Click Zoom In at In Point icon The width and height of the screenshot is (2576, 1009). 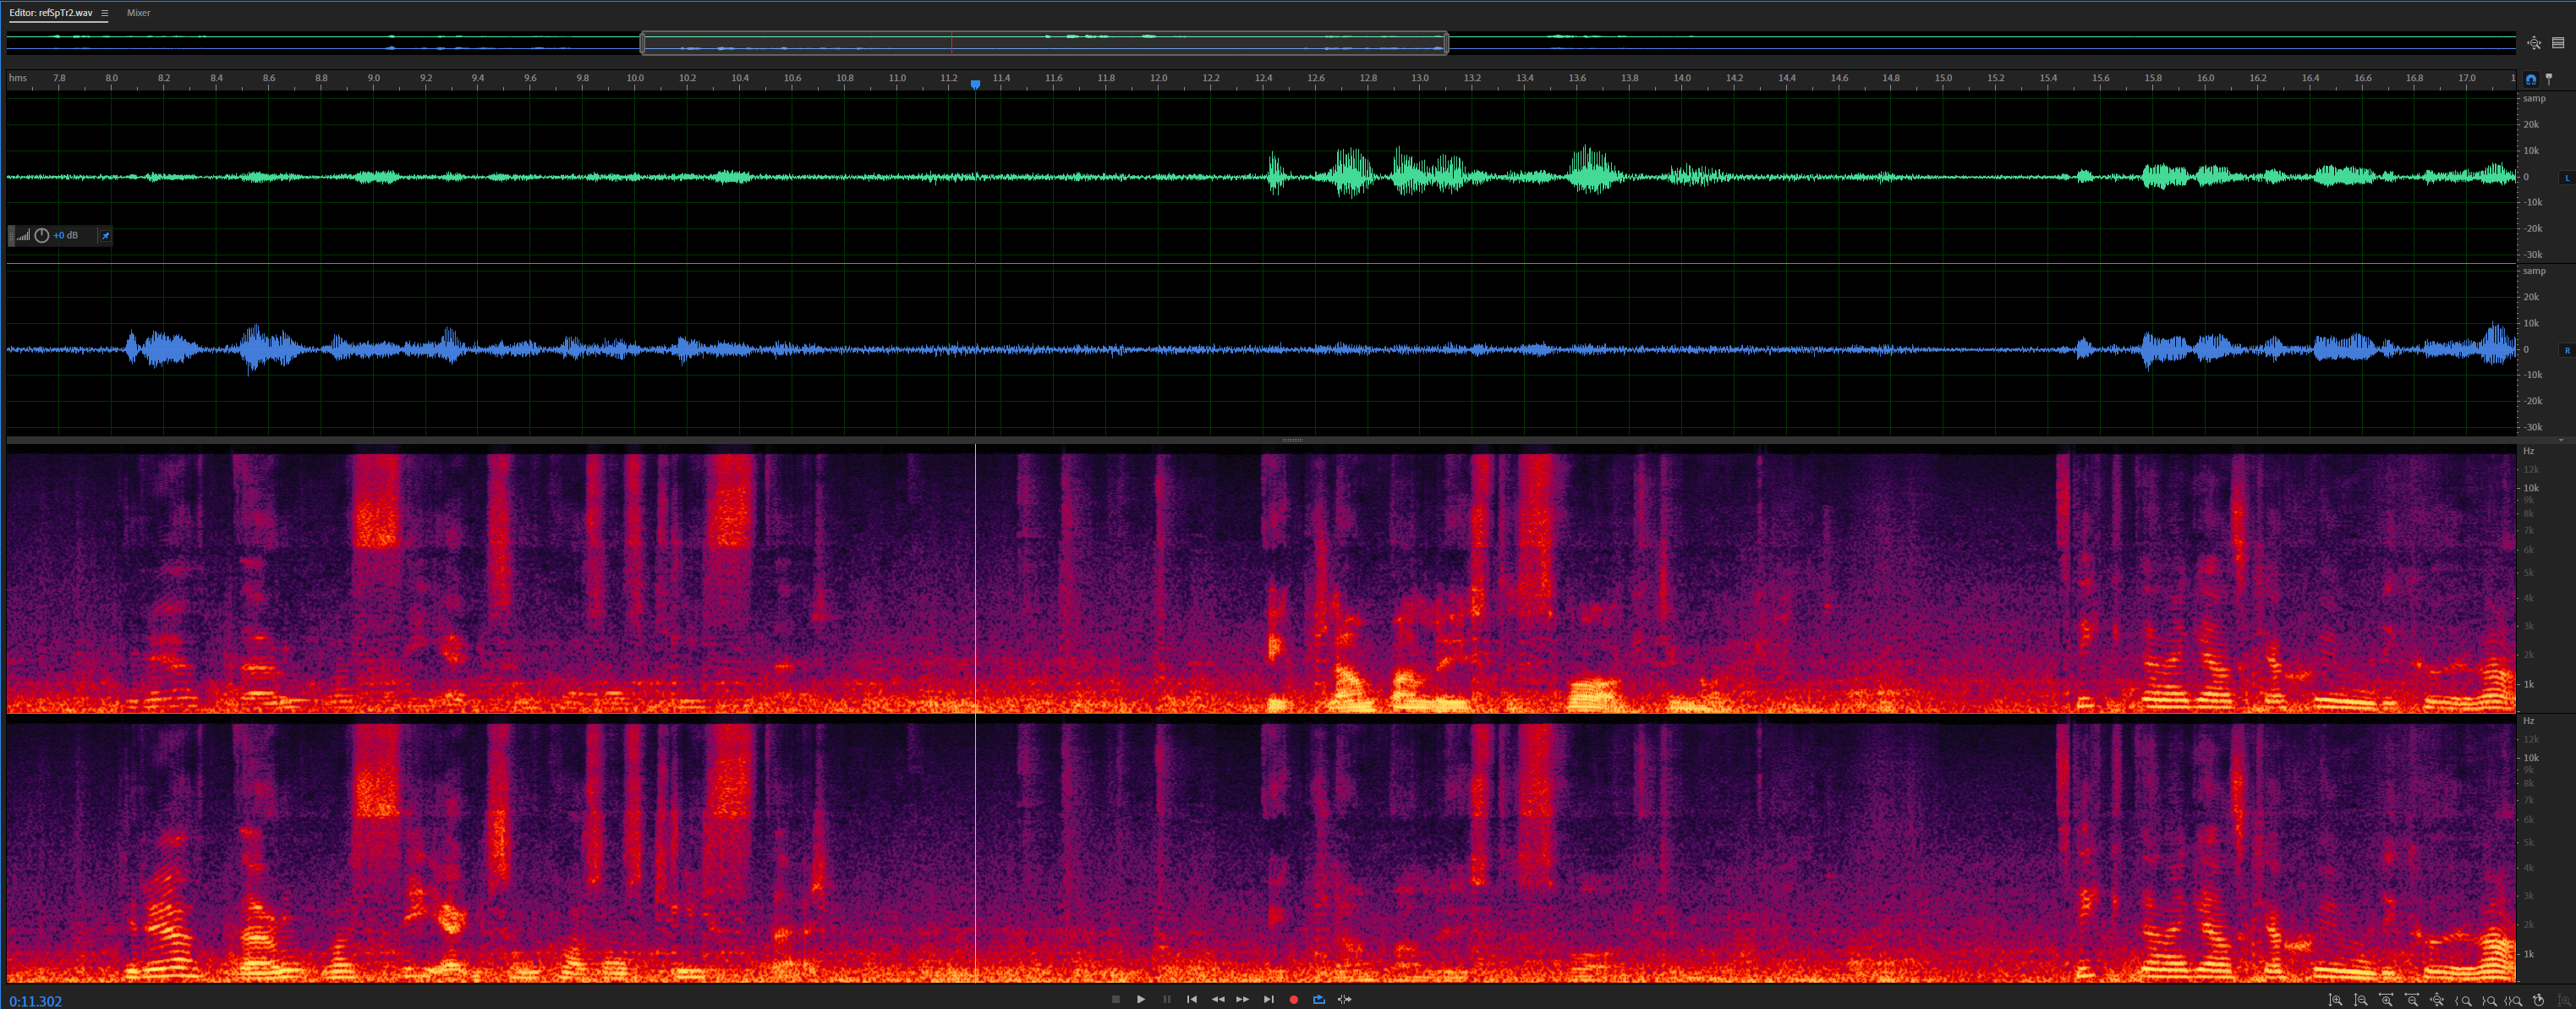pos(2464,1000)
